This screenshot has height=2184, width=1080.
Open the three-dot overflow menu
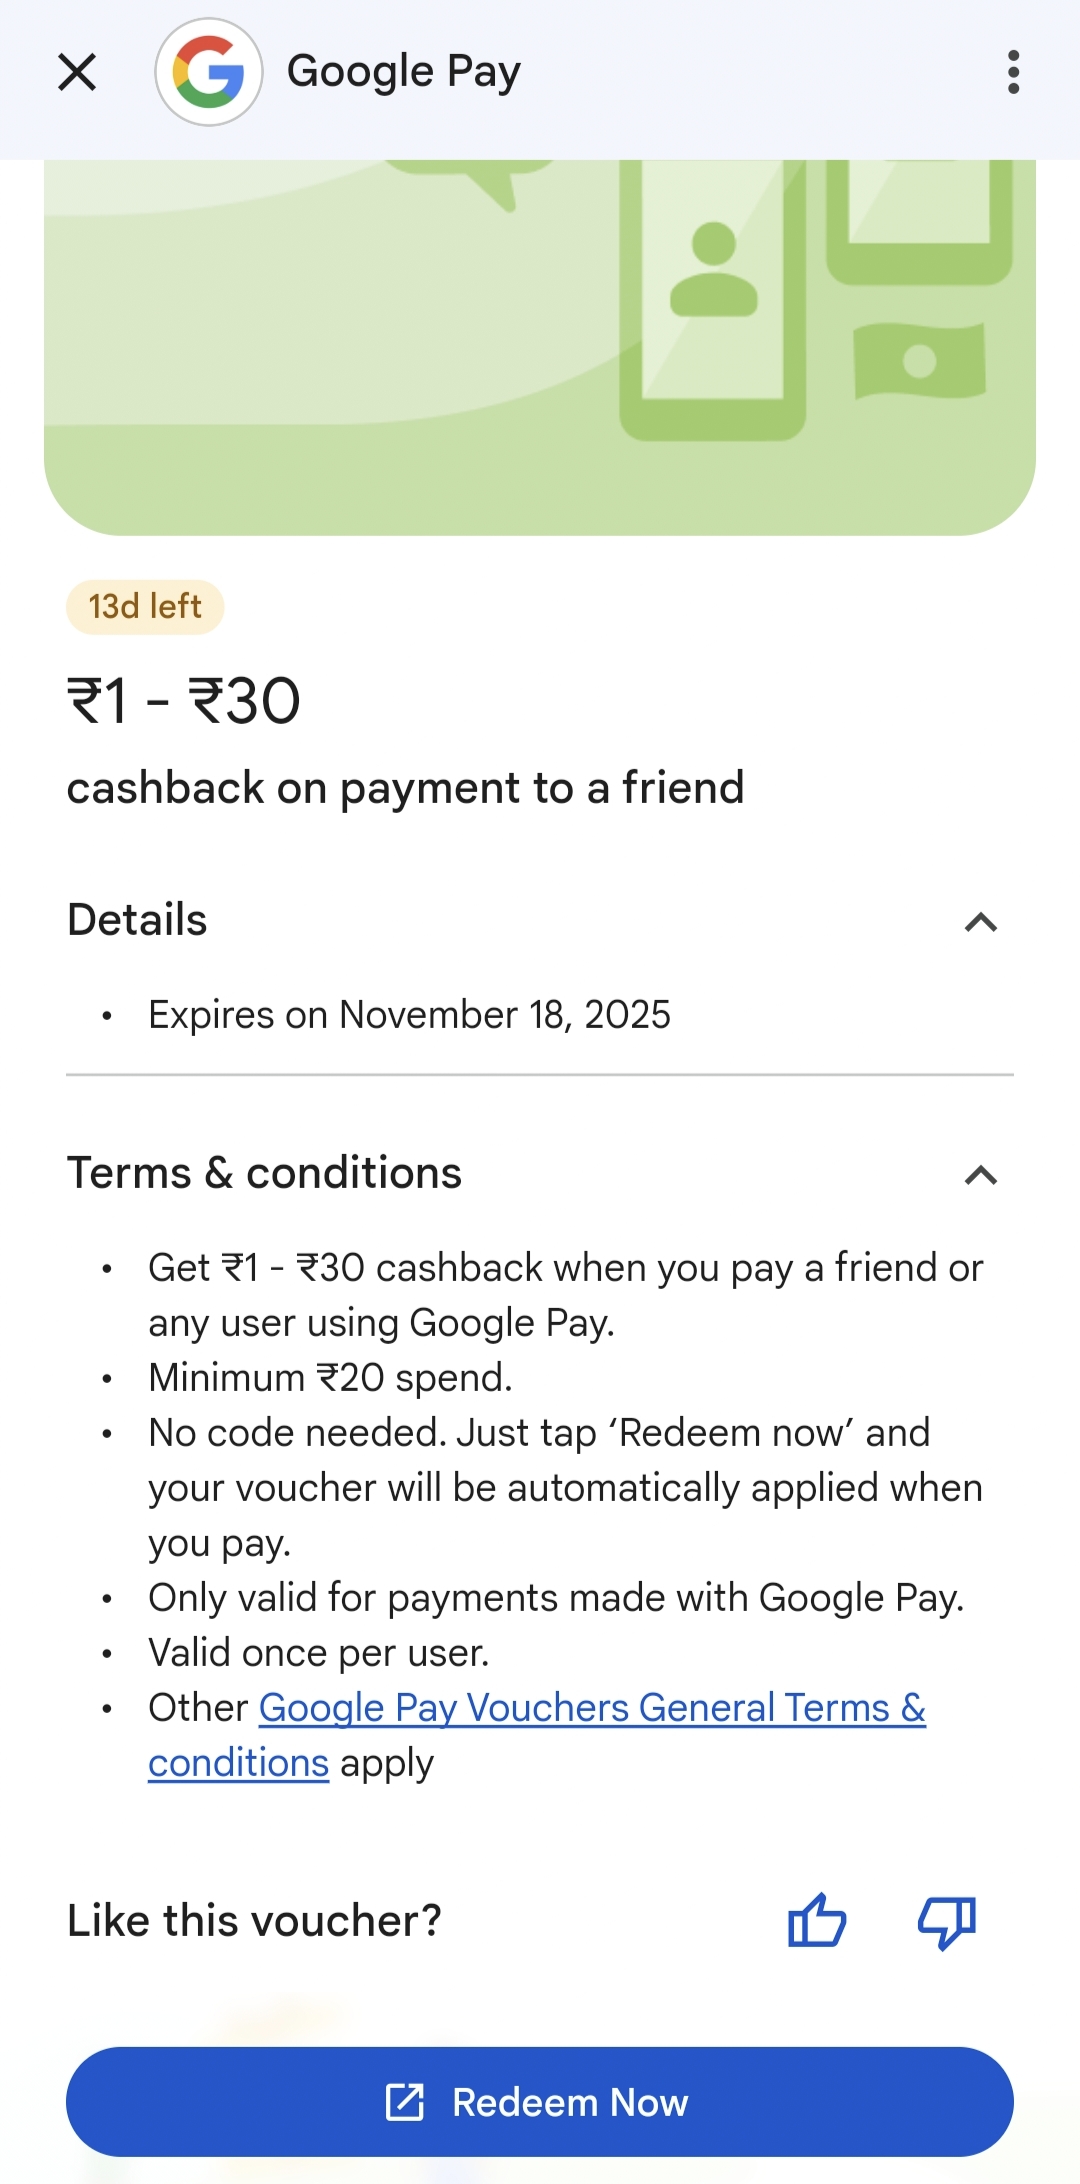(1013, 72)
